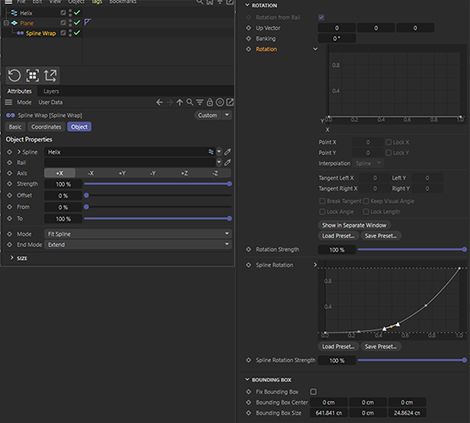Click Load Preset under Spline Rotation graph
The height and width of the screenshot is (423, 470).
coord(338,347)
